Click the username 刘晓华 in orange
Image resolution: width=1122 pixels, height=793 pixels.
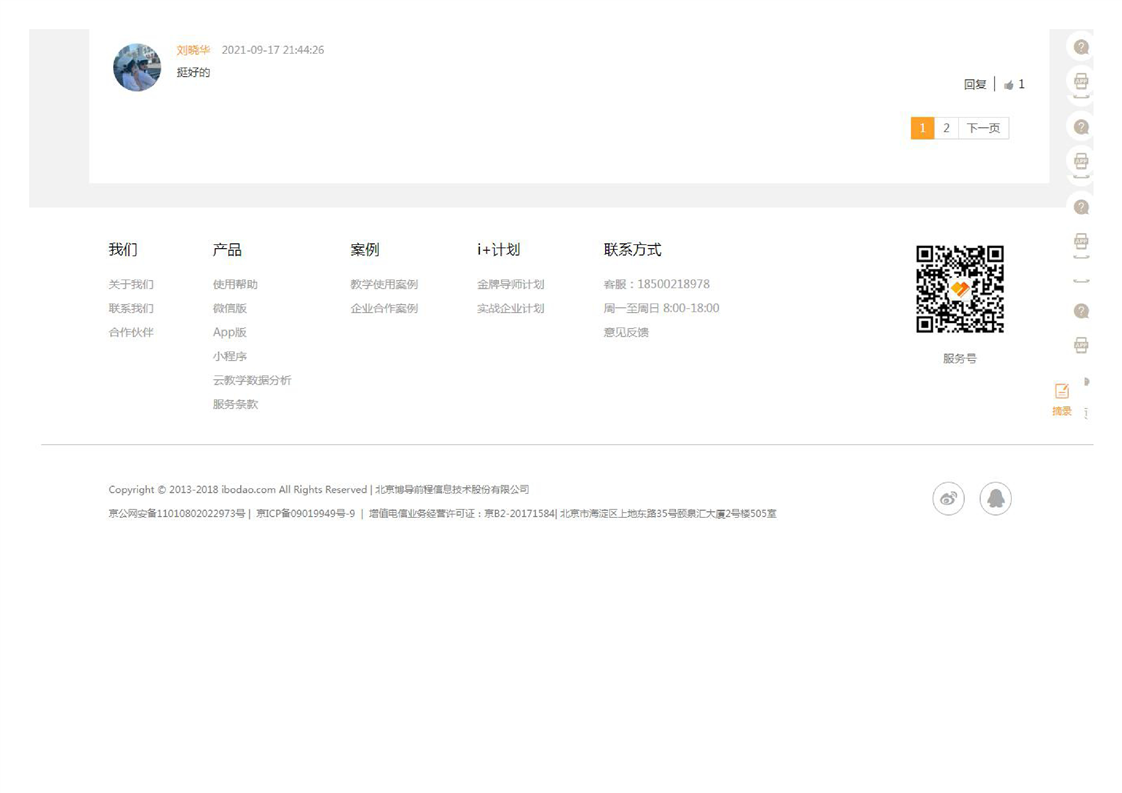point(193,50)
